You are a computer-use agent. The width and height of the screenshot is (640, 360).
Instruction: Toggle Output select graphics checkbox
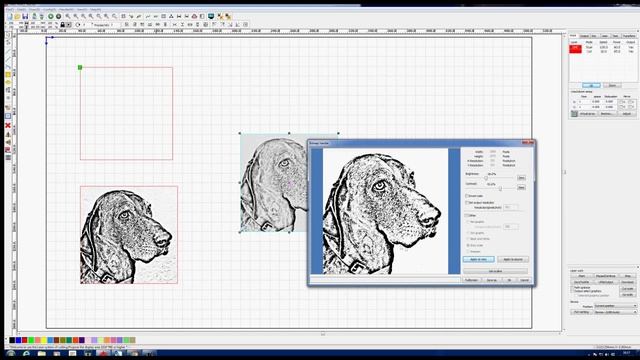tap(572, 291)
